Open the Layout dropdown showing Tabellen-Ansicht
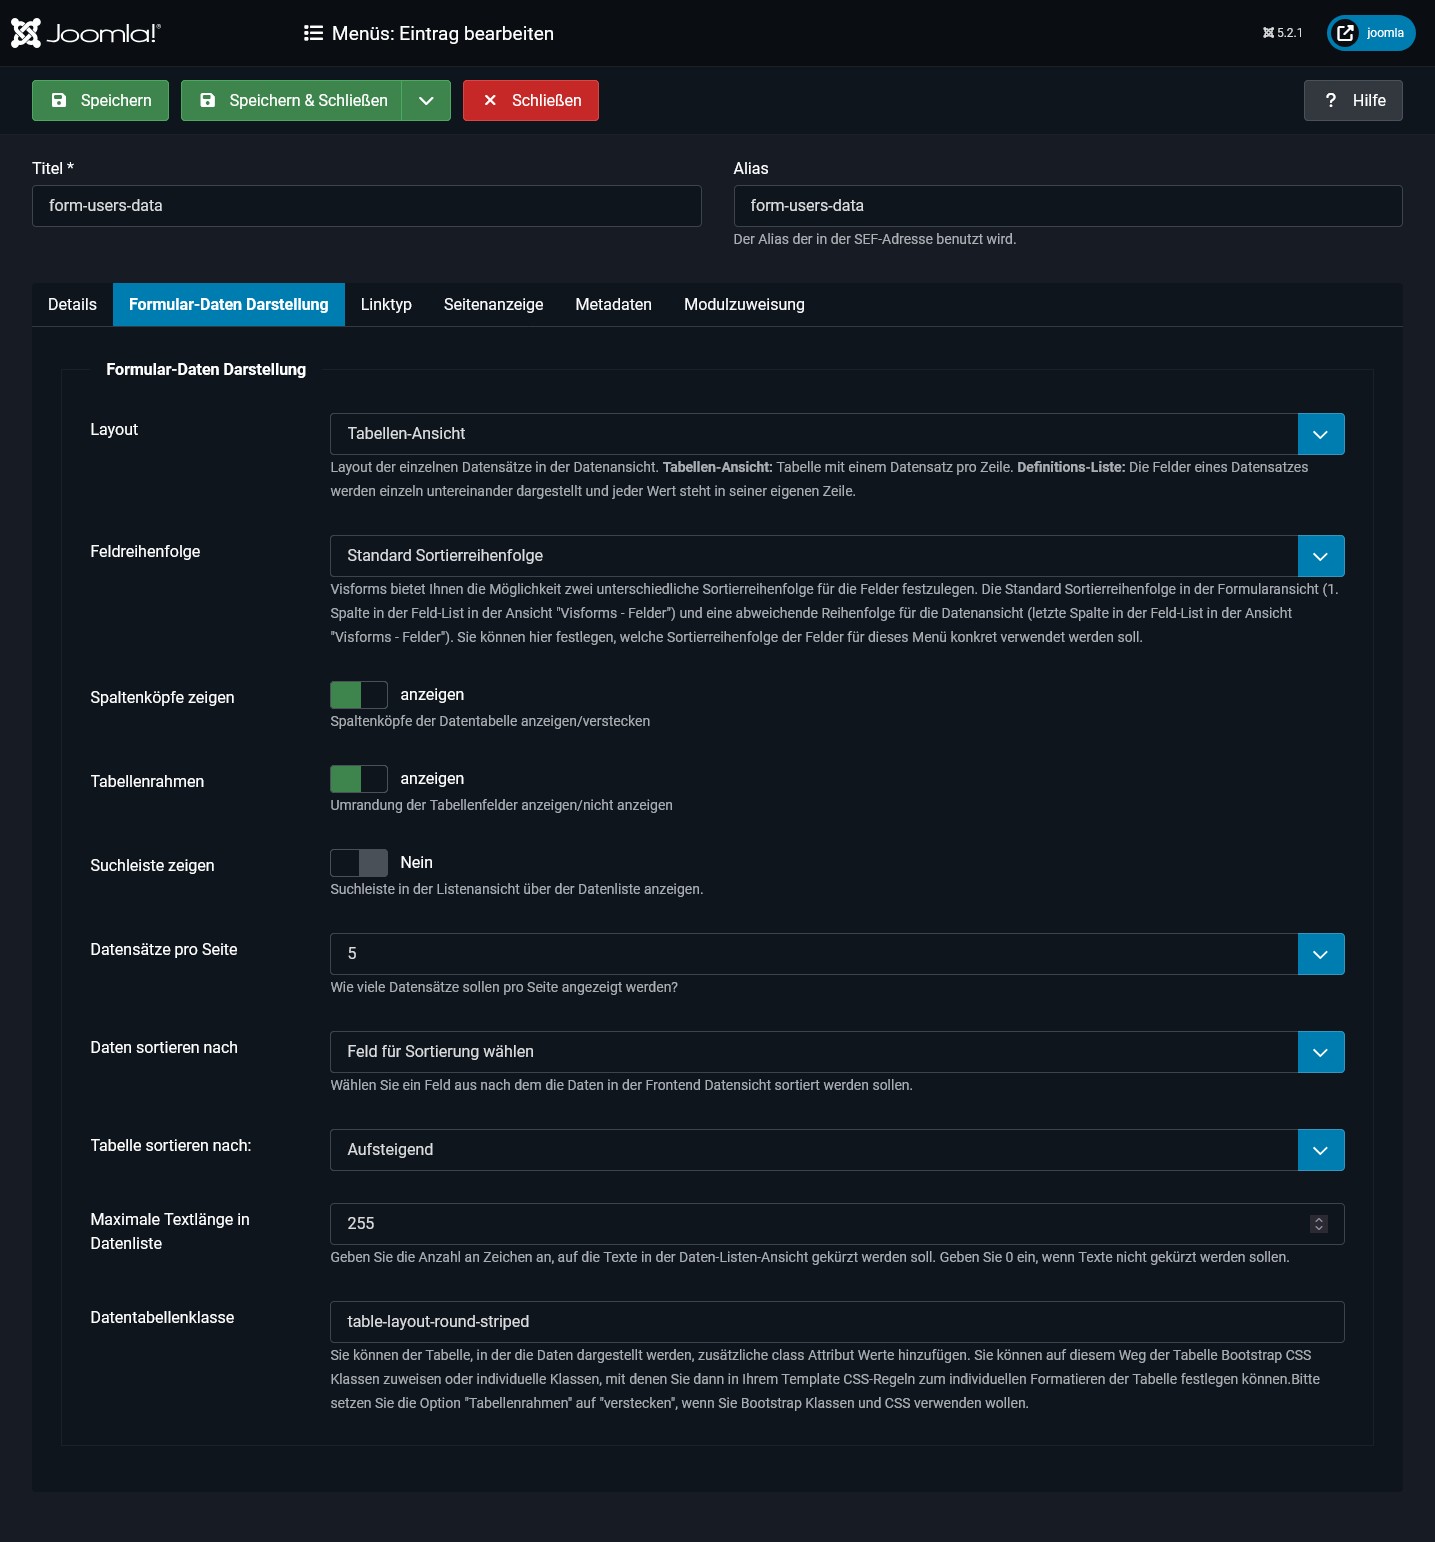This screenshot has height=1542, width=1435. tap(1321, 434)
